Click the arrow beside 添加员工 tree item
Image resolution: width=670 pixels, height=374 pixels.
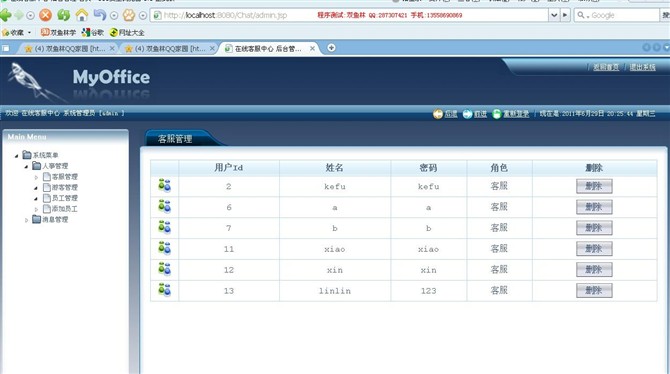tap(36, 209)
